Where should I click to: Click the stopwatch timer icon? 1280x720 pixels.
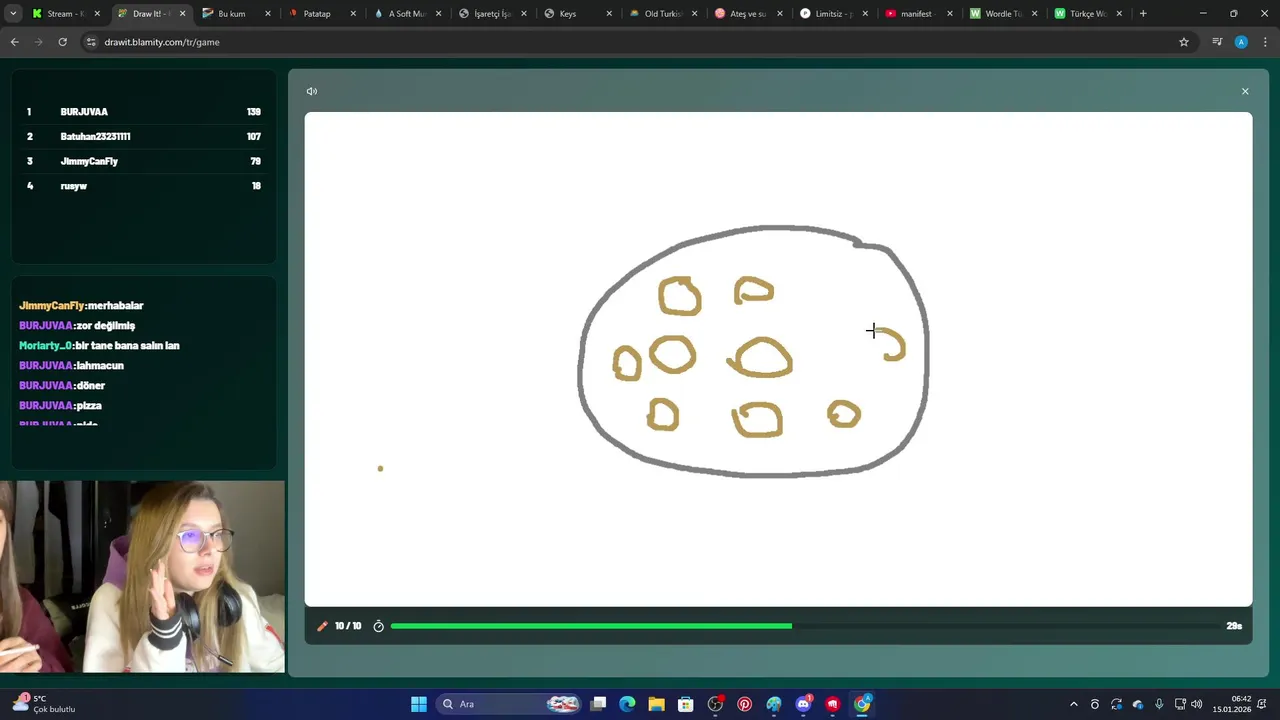[x=378, y=626]
